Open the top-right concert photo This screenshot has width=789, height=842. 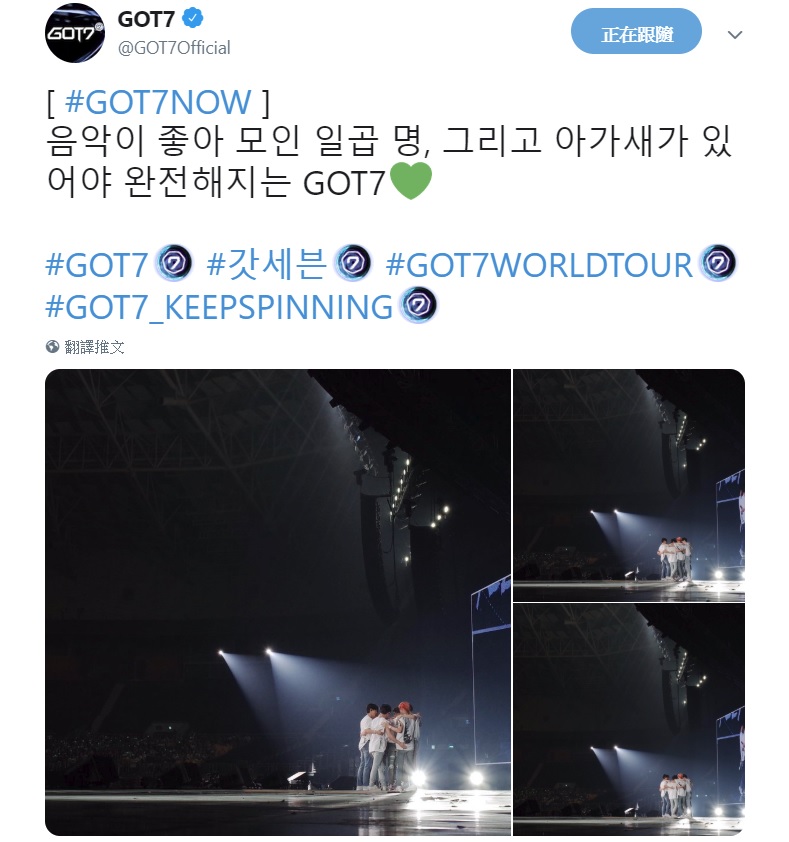[629, 485]
